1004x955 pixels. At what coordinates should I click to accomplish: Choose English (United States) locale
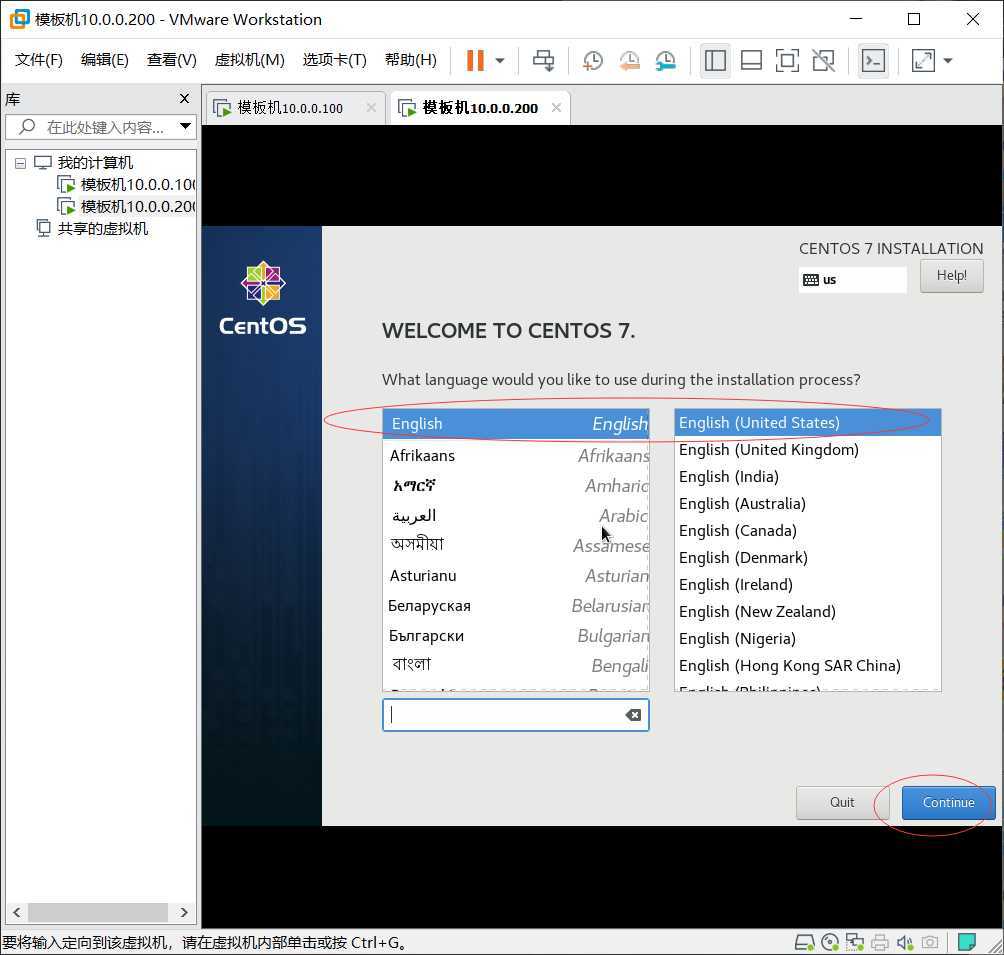point(808,423)
